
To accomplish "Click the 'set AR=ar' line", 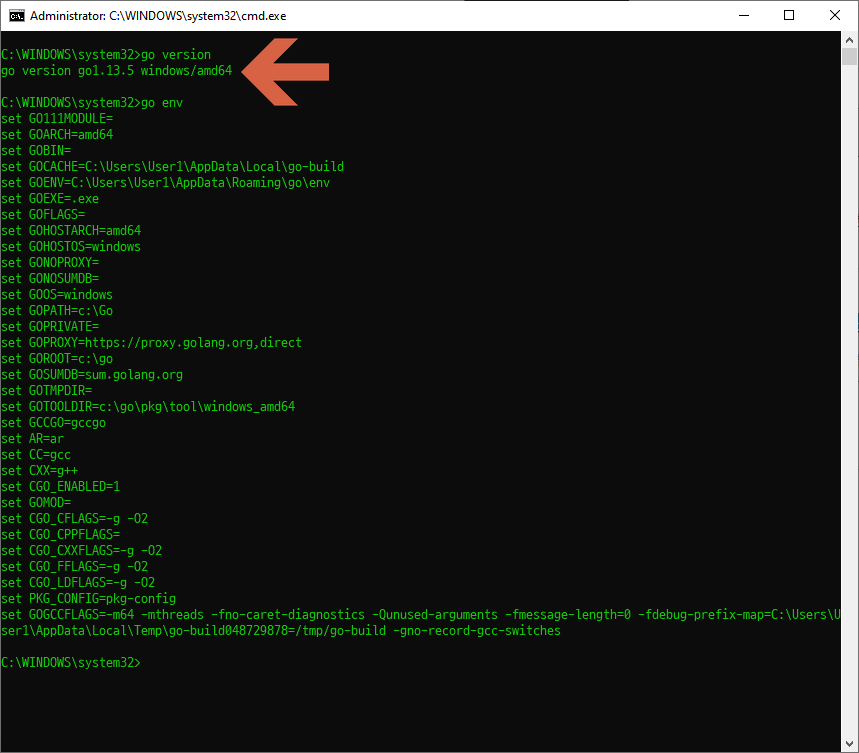I will 32,439.
